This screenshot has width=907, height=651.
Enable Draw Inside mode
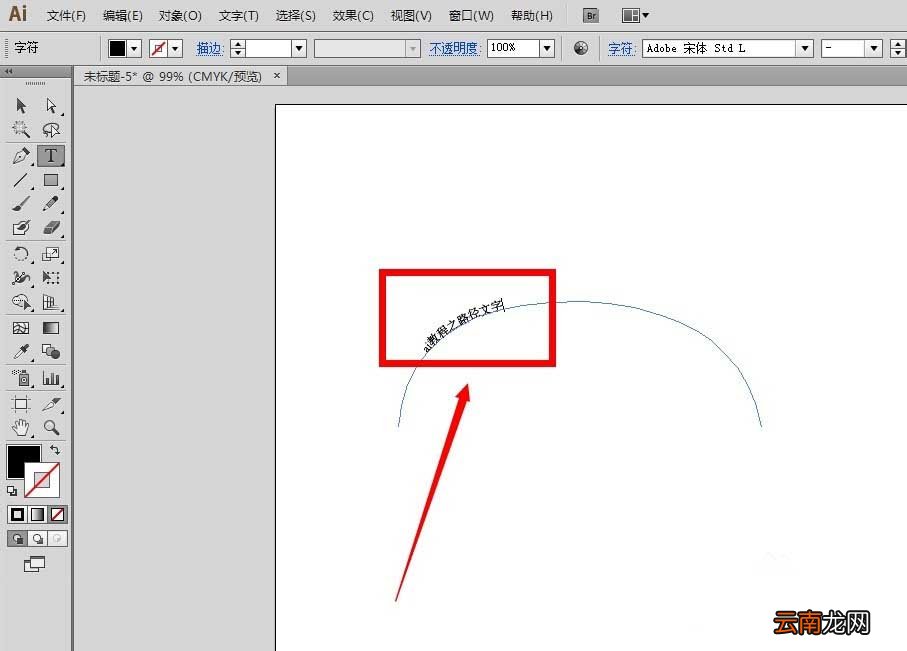(x=57, y=539)
